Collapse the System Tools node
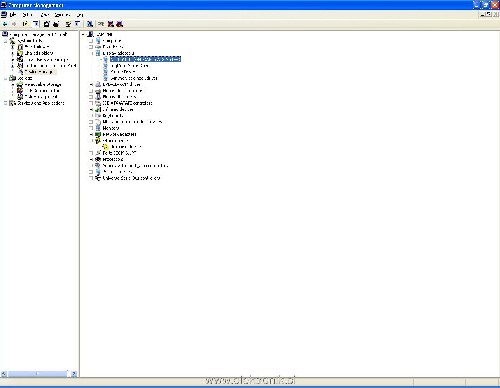500x388 pixels. pyautogui.click(x=6, y=41)
